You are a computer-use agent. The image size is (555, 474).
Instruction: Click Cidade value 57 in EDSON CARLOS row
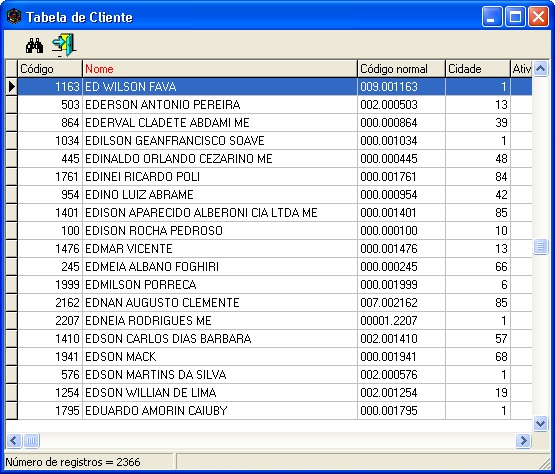[477, 339]
